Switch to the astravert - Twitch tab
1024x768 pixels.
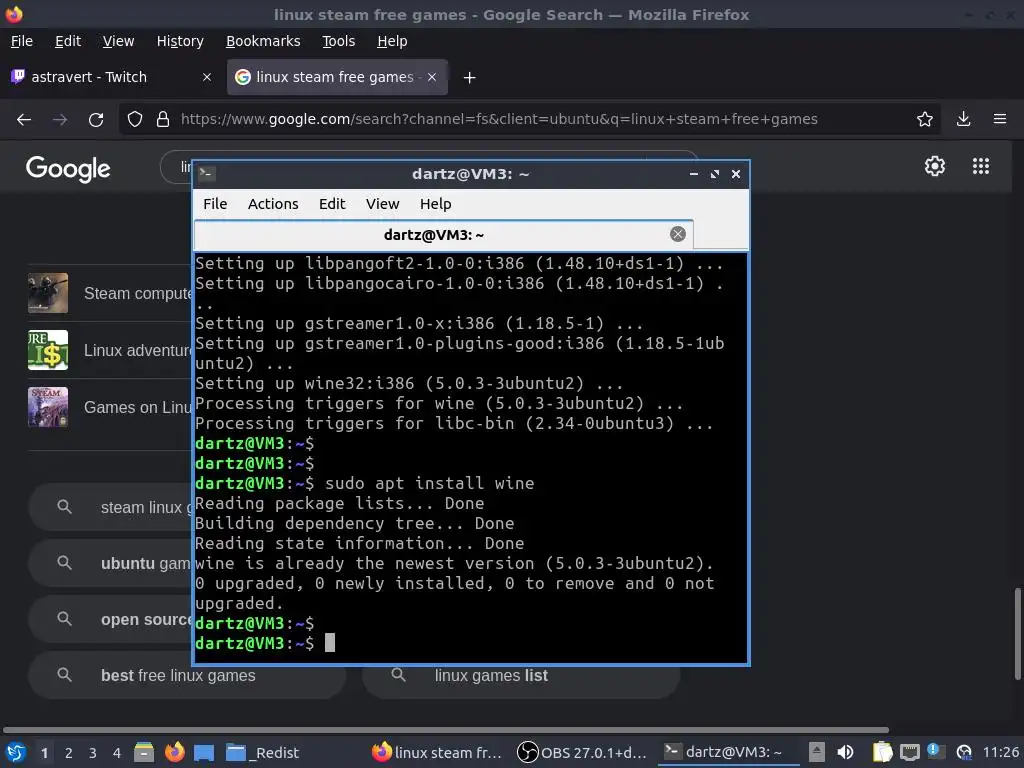point(112,77)
